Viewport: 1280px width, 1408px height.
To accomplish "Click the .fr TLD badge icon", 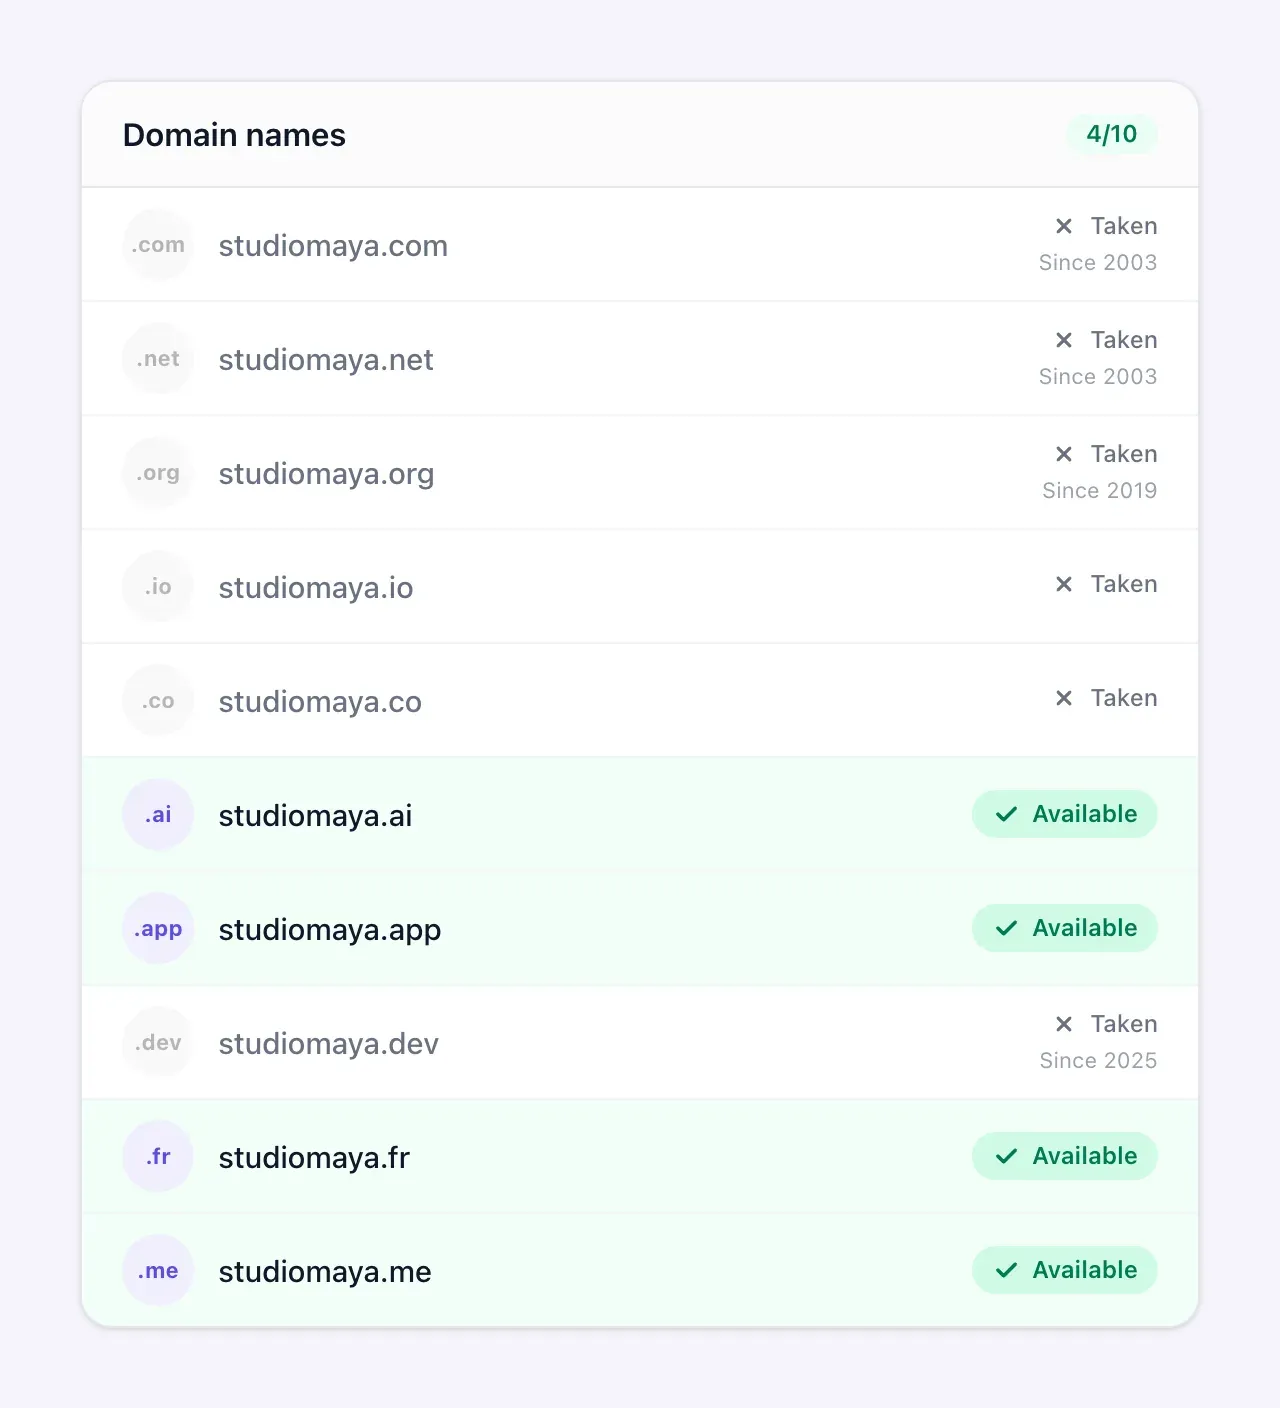I will [x=158, y=1157].
